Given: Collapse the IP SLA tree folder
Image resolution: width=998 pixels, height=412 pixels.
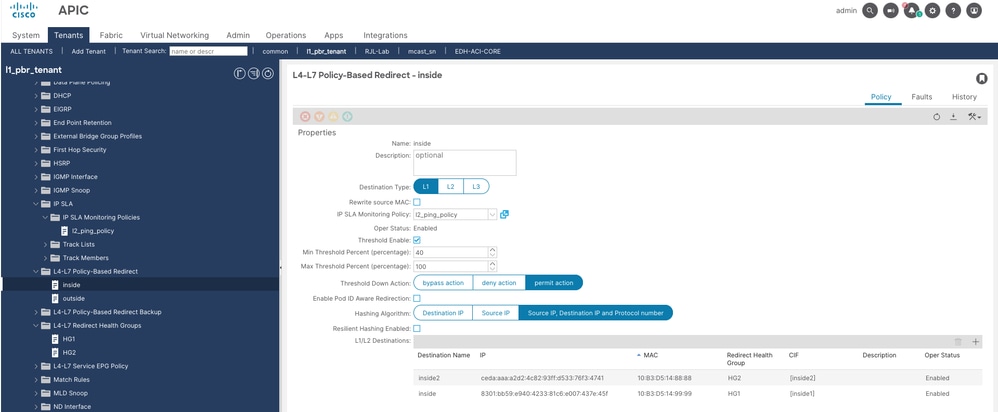Looking at the screenshot, I should 36,204.
